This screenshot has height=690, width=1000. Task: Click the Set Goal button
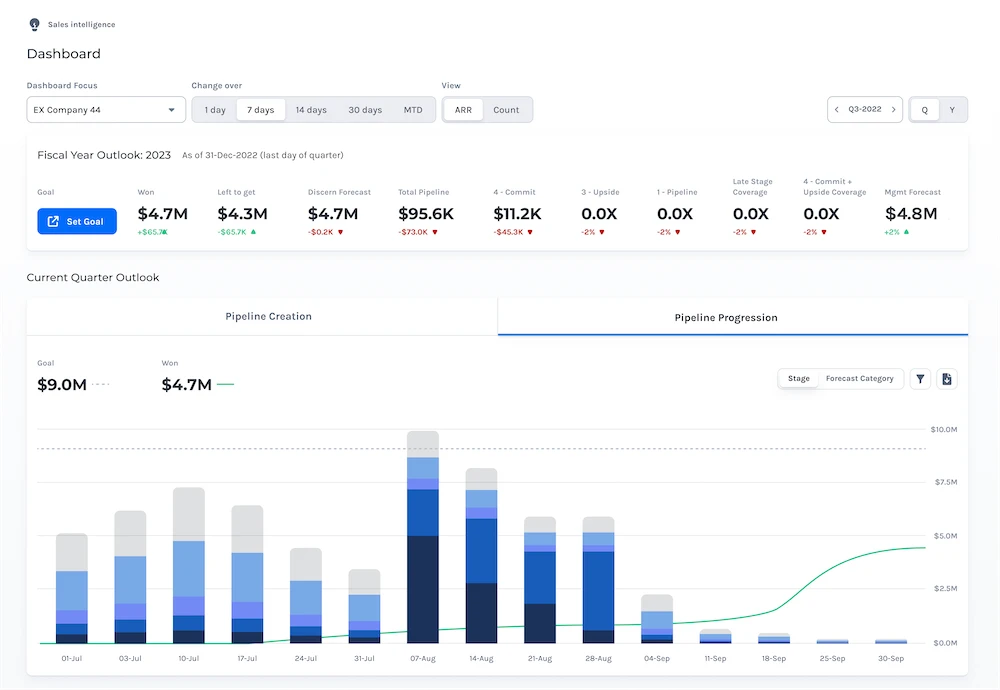pos(77,221)
